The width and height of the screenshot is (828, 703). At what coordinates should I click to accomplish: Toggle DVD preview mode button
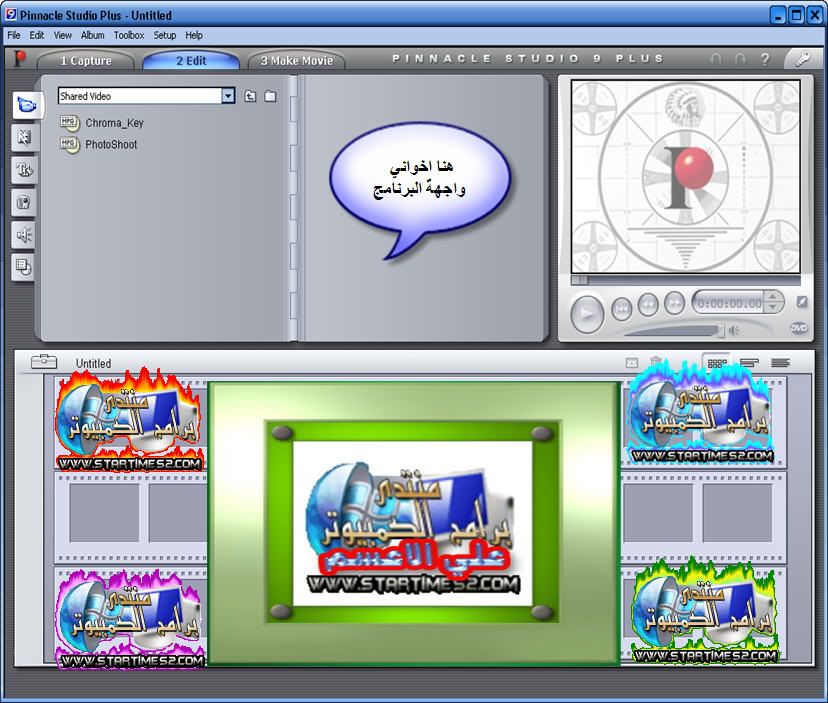click(798, 328)
